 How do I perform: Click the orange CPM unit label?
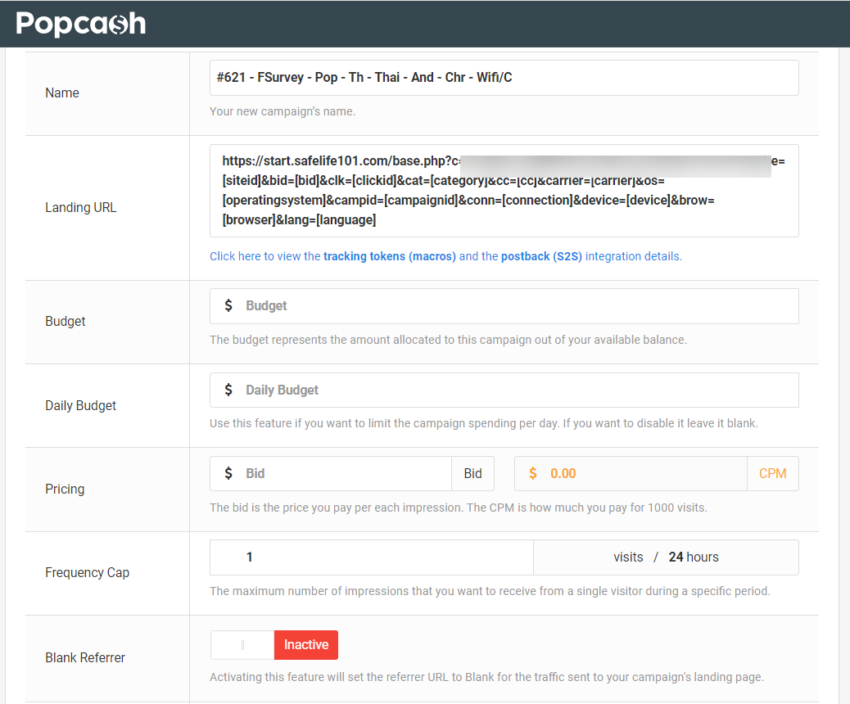(774, 472)
